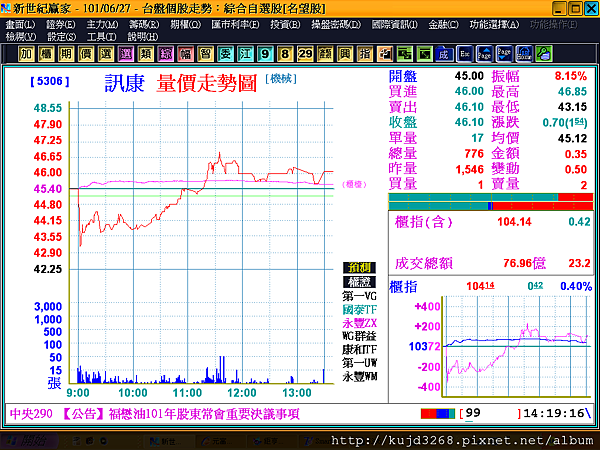Click the 櫃 toolbar button
The image size is (600, 450).
coord(46,54)
